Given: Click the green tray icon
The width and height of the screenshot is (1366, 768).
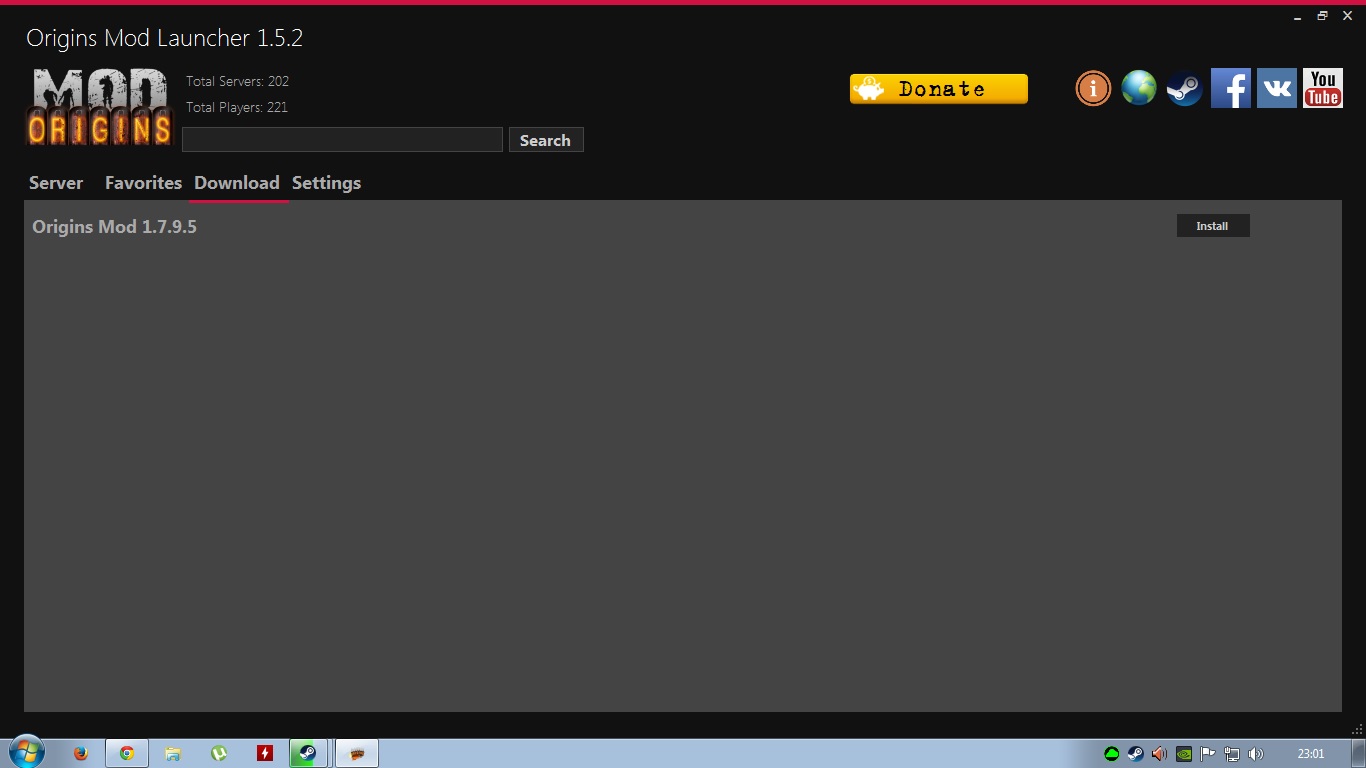Looking at the screenshot, I should click(1111, 754).
